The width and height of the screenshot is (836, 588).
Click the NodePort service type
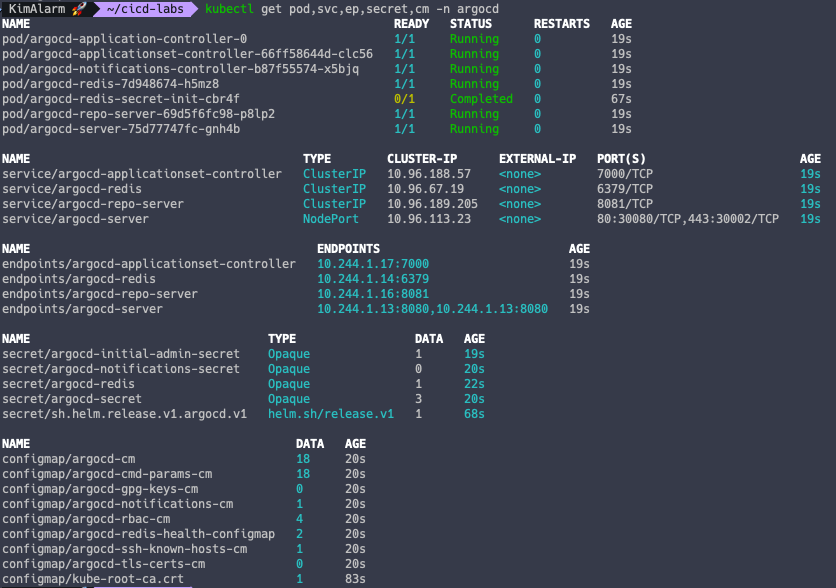click(331, 219)
